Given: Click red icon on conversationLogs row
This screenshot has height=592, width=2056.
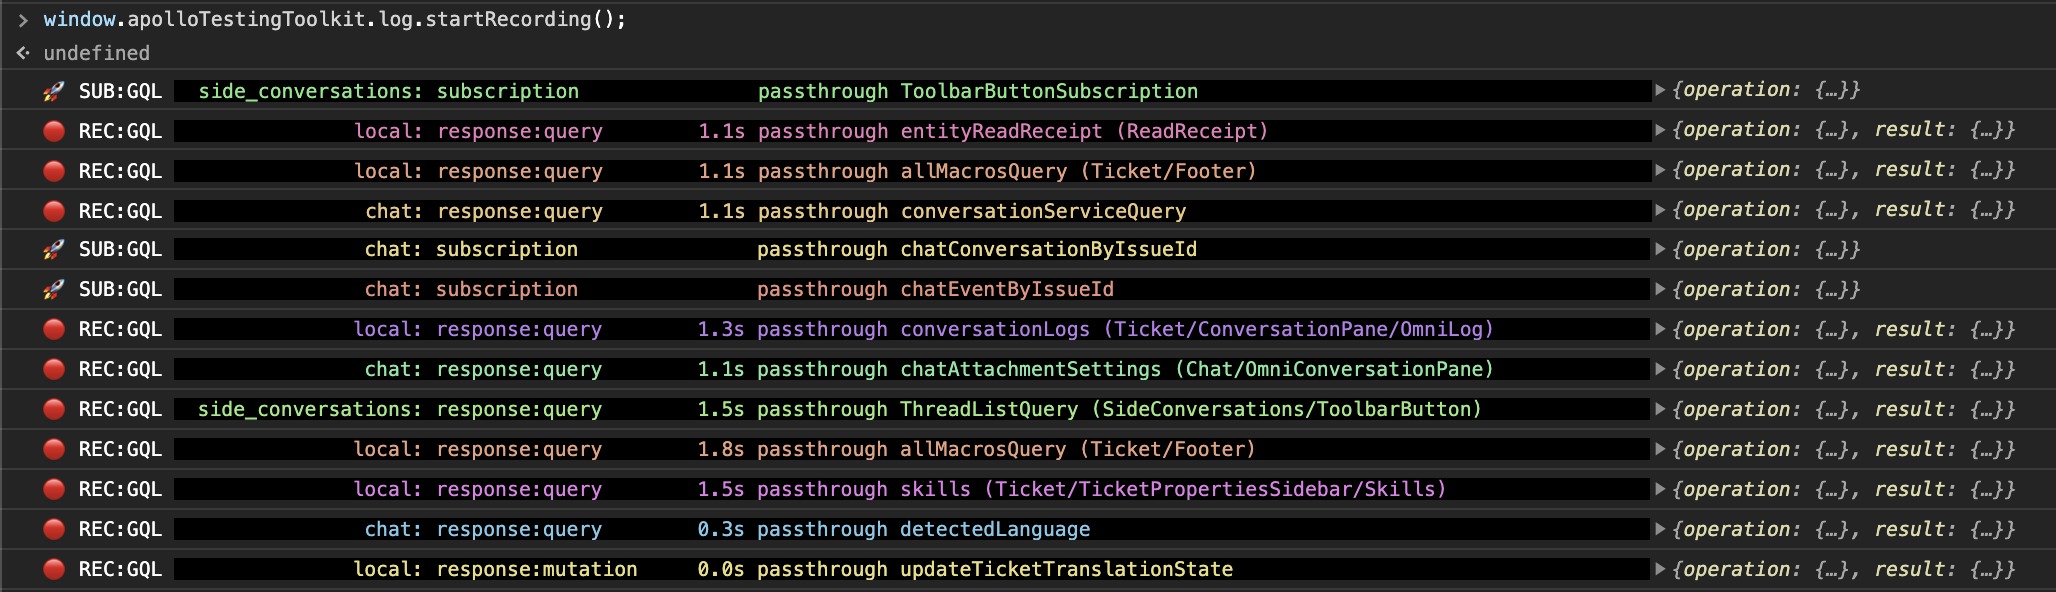Looking at the screenshot, I should click(x=54, y=329).
